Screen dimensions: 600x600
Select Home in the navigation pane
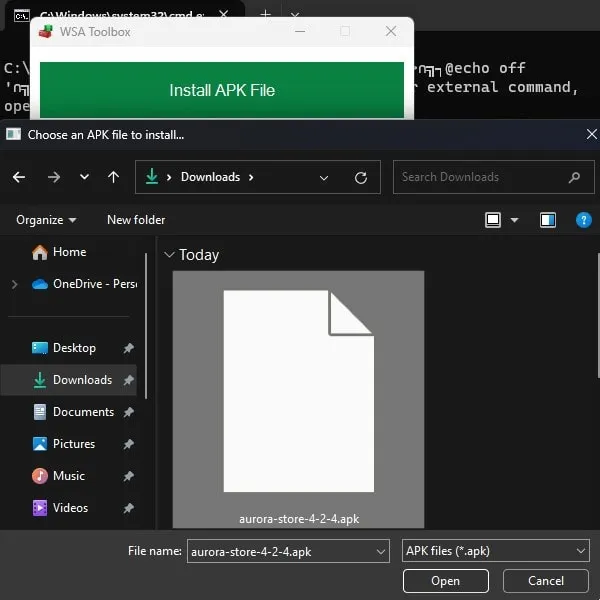pyautogui.click(x=69, y=252)
